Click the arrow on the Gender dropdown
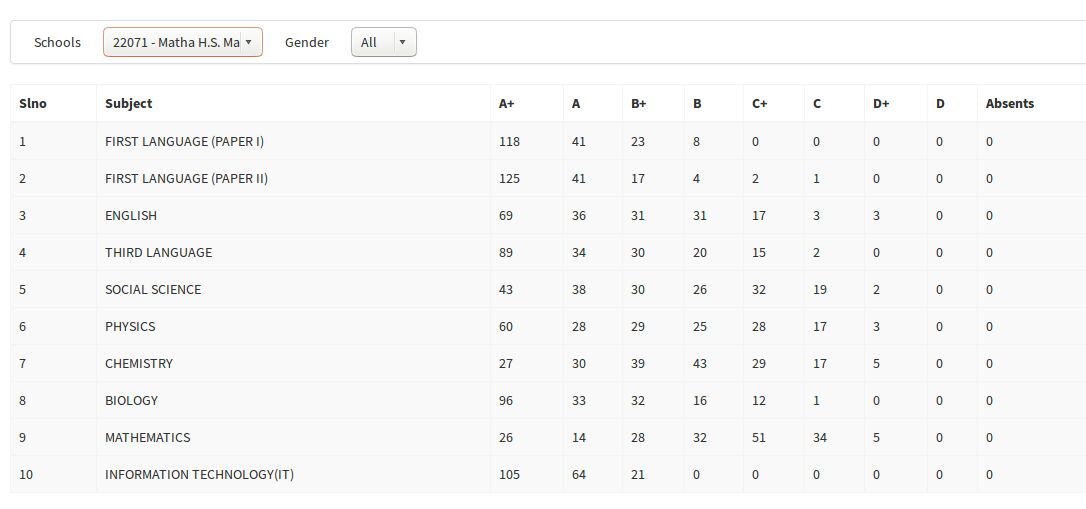 coord(402,42)
